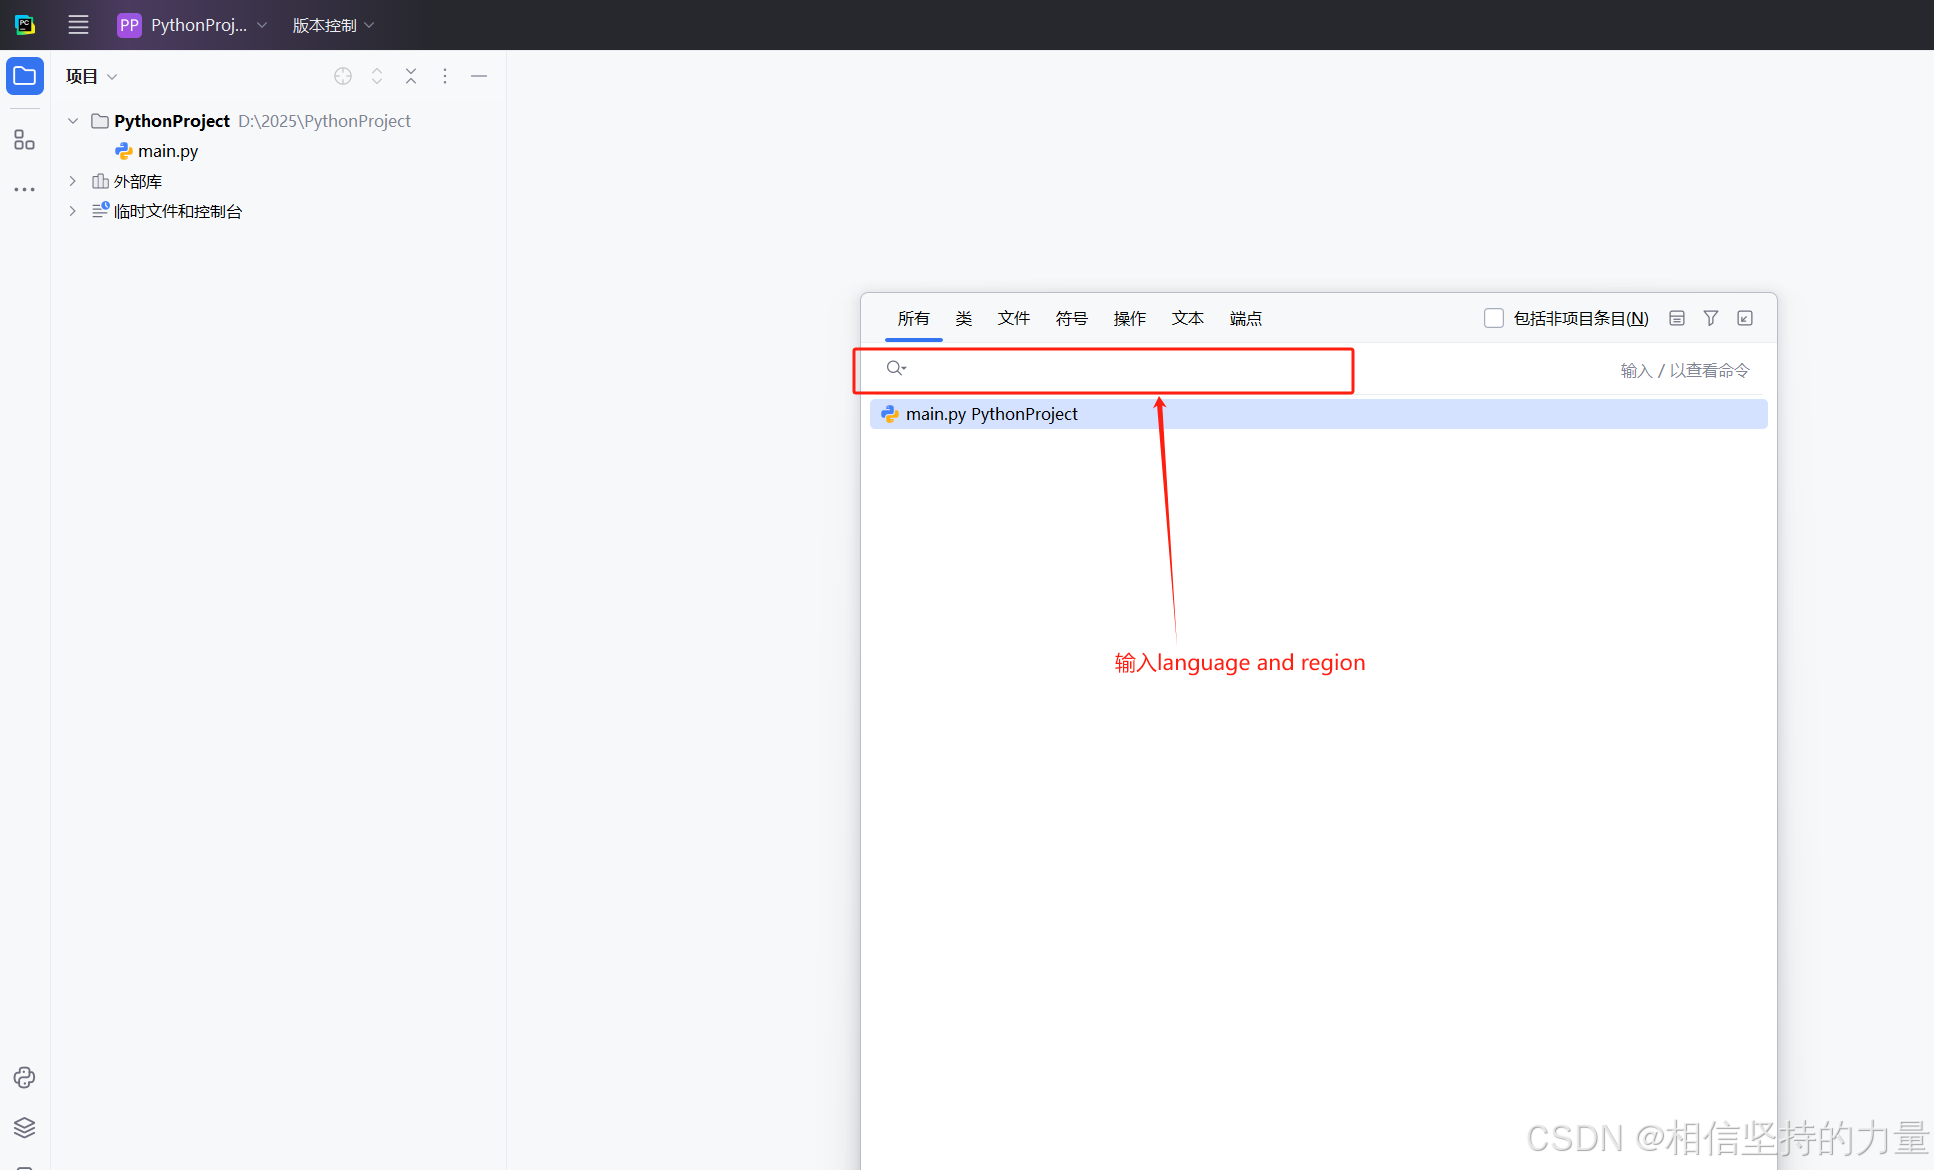Open the main hamburger menu
1934x1170 pixels.
pos(78,25)
